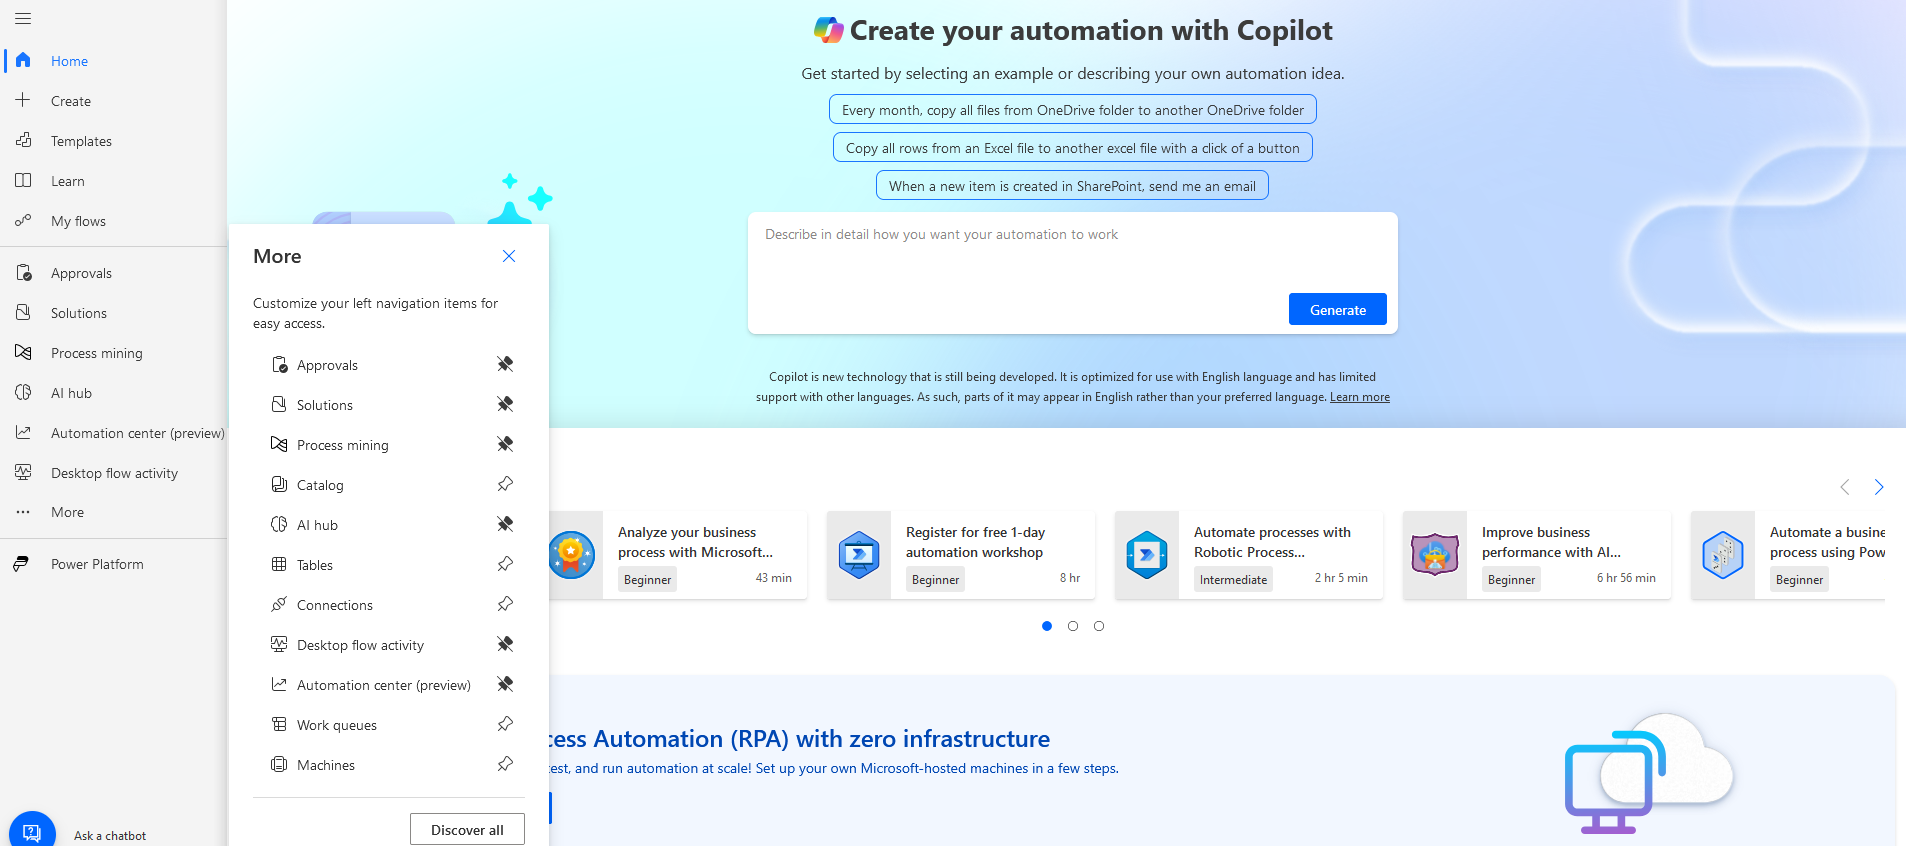1906x846 pixels.
Task: Click the Approvals icon in left sidebar
Action: [x=23, y=272]
